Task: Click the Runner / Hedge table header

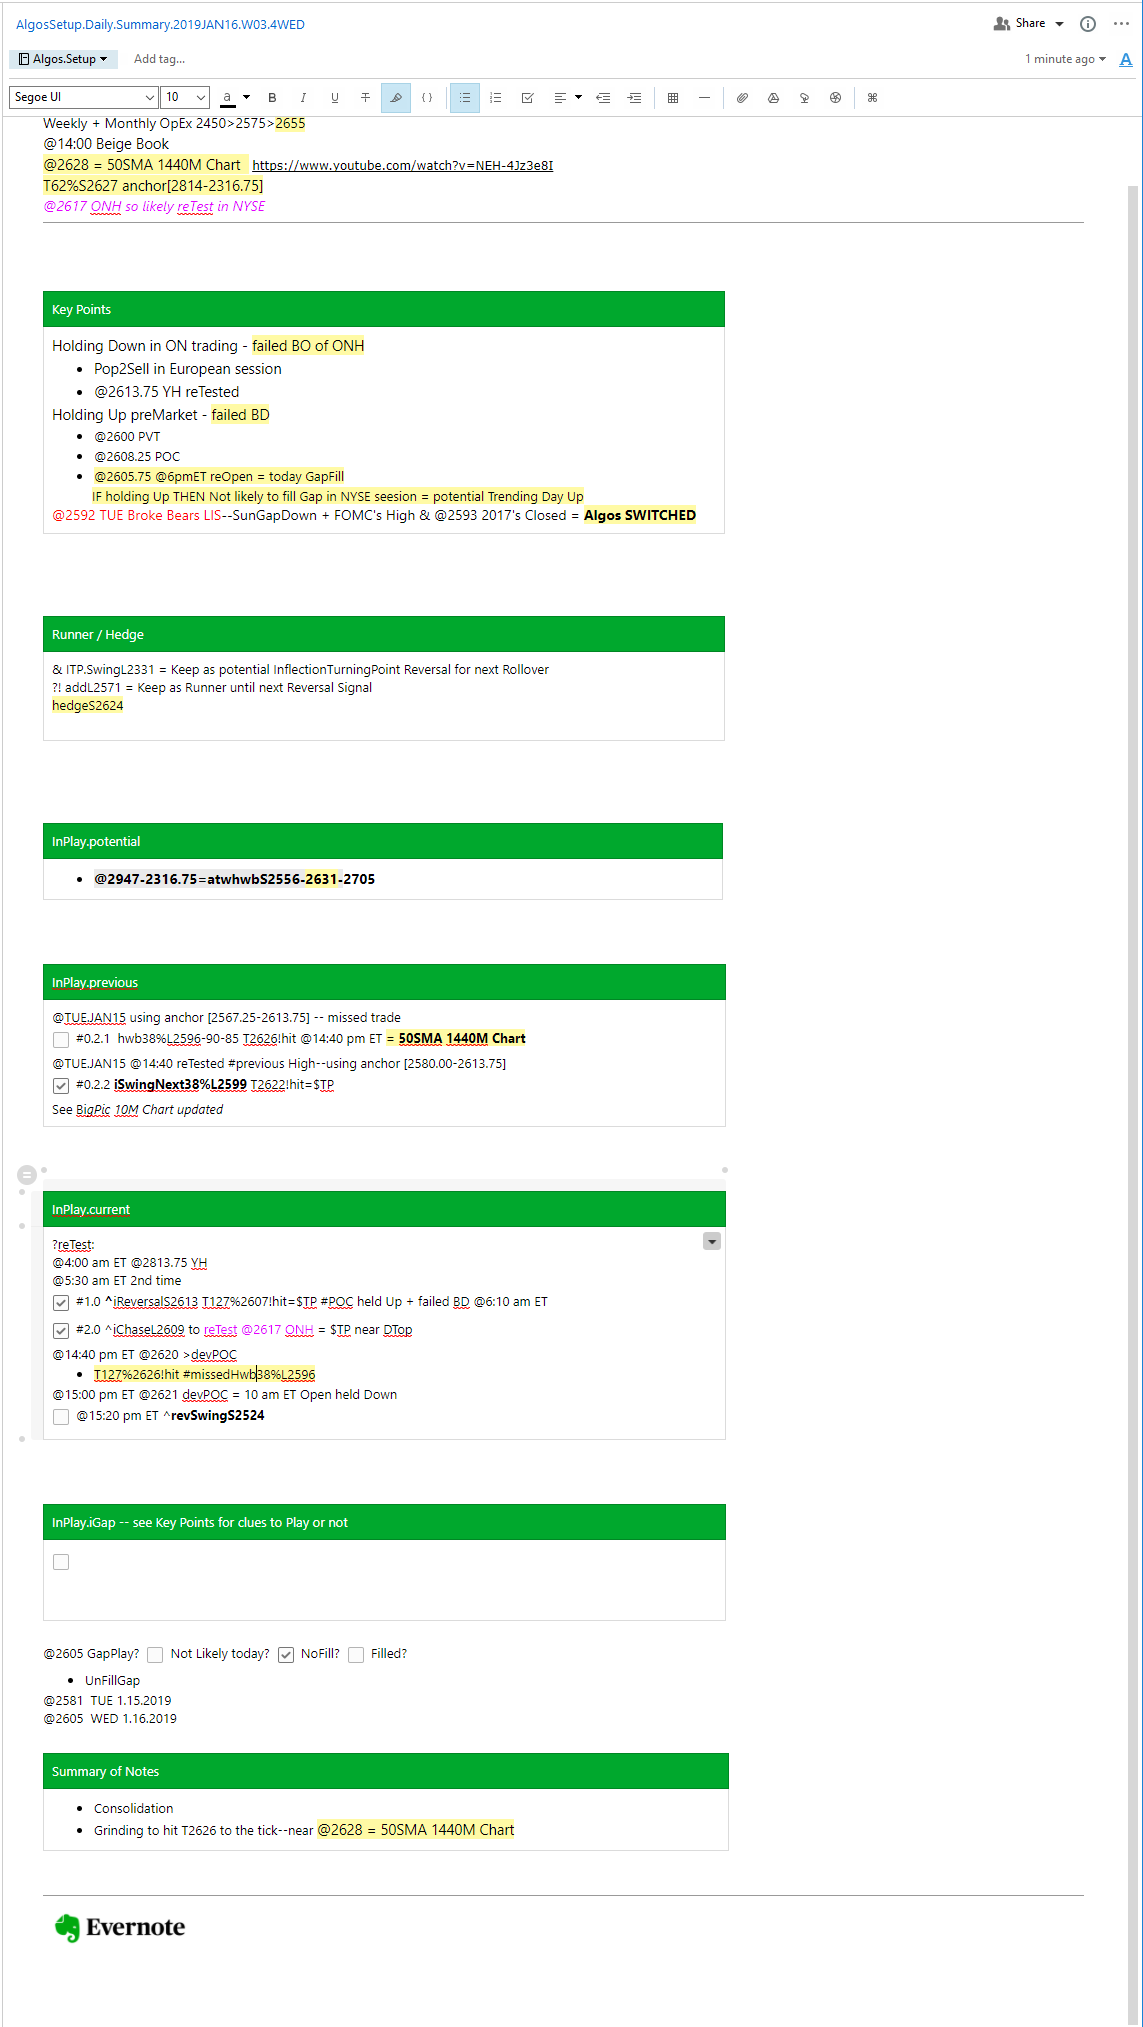Action: (x=384, y=635)
